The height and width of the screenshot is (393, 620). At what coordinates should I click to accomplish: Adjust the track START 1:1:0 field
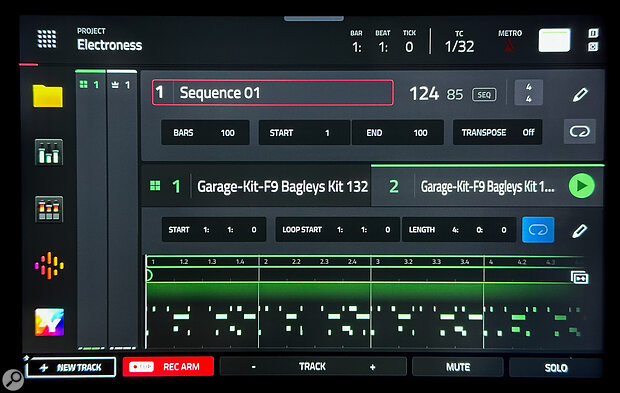[214, 230]
